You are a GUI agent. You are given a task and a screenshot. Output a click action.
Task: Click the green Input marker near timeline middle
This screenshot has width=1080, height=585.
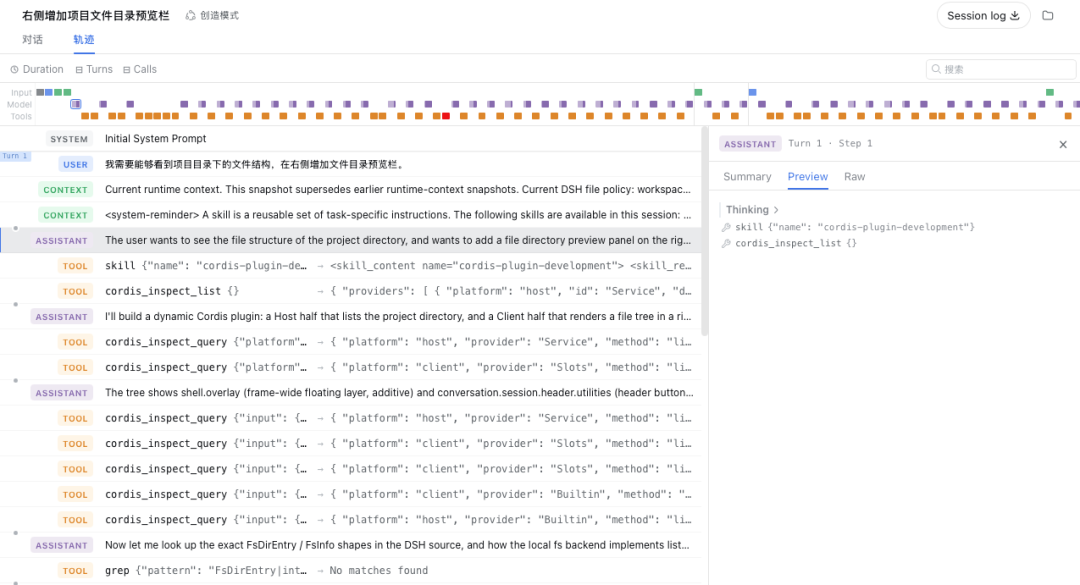click(x=698, y=92)
